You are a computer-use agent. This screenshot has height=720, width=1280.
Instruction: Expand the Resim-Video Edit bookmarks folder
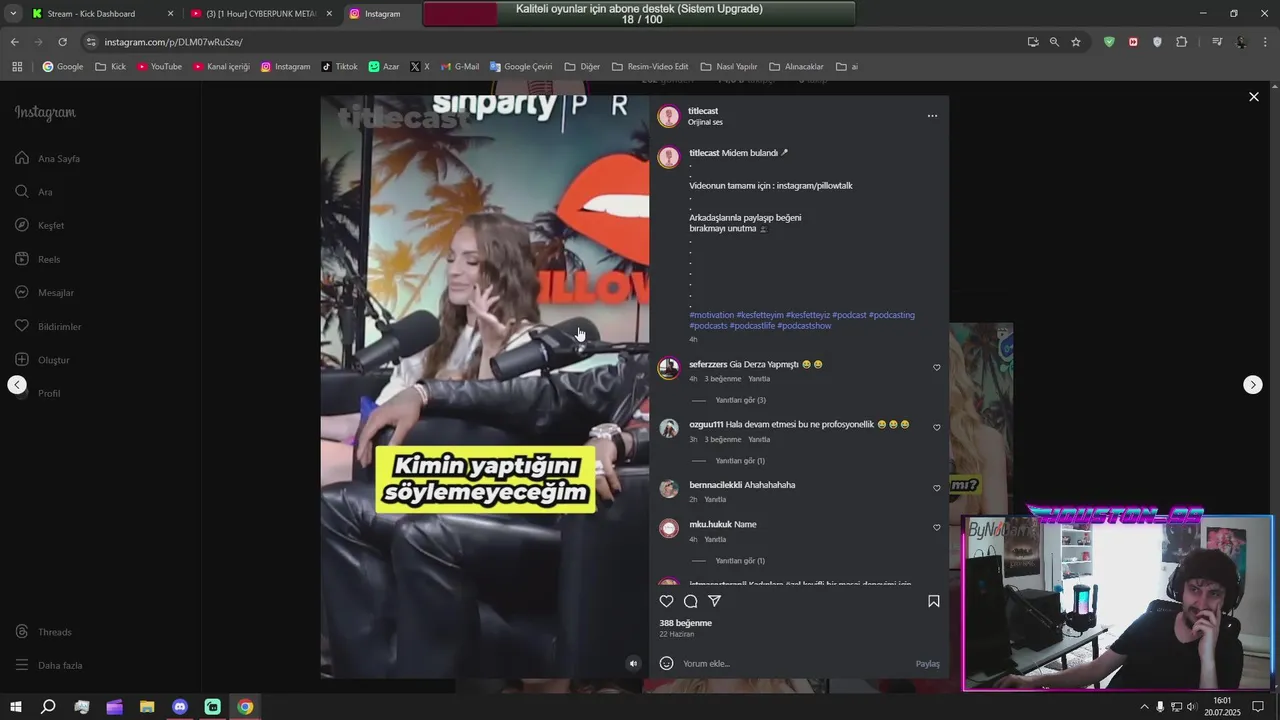(x=650, y=67)
